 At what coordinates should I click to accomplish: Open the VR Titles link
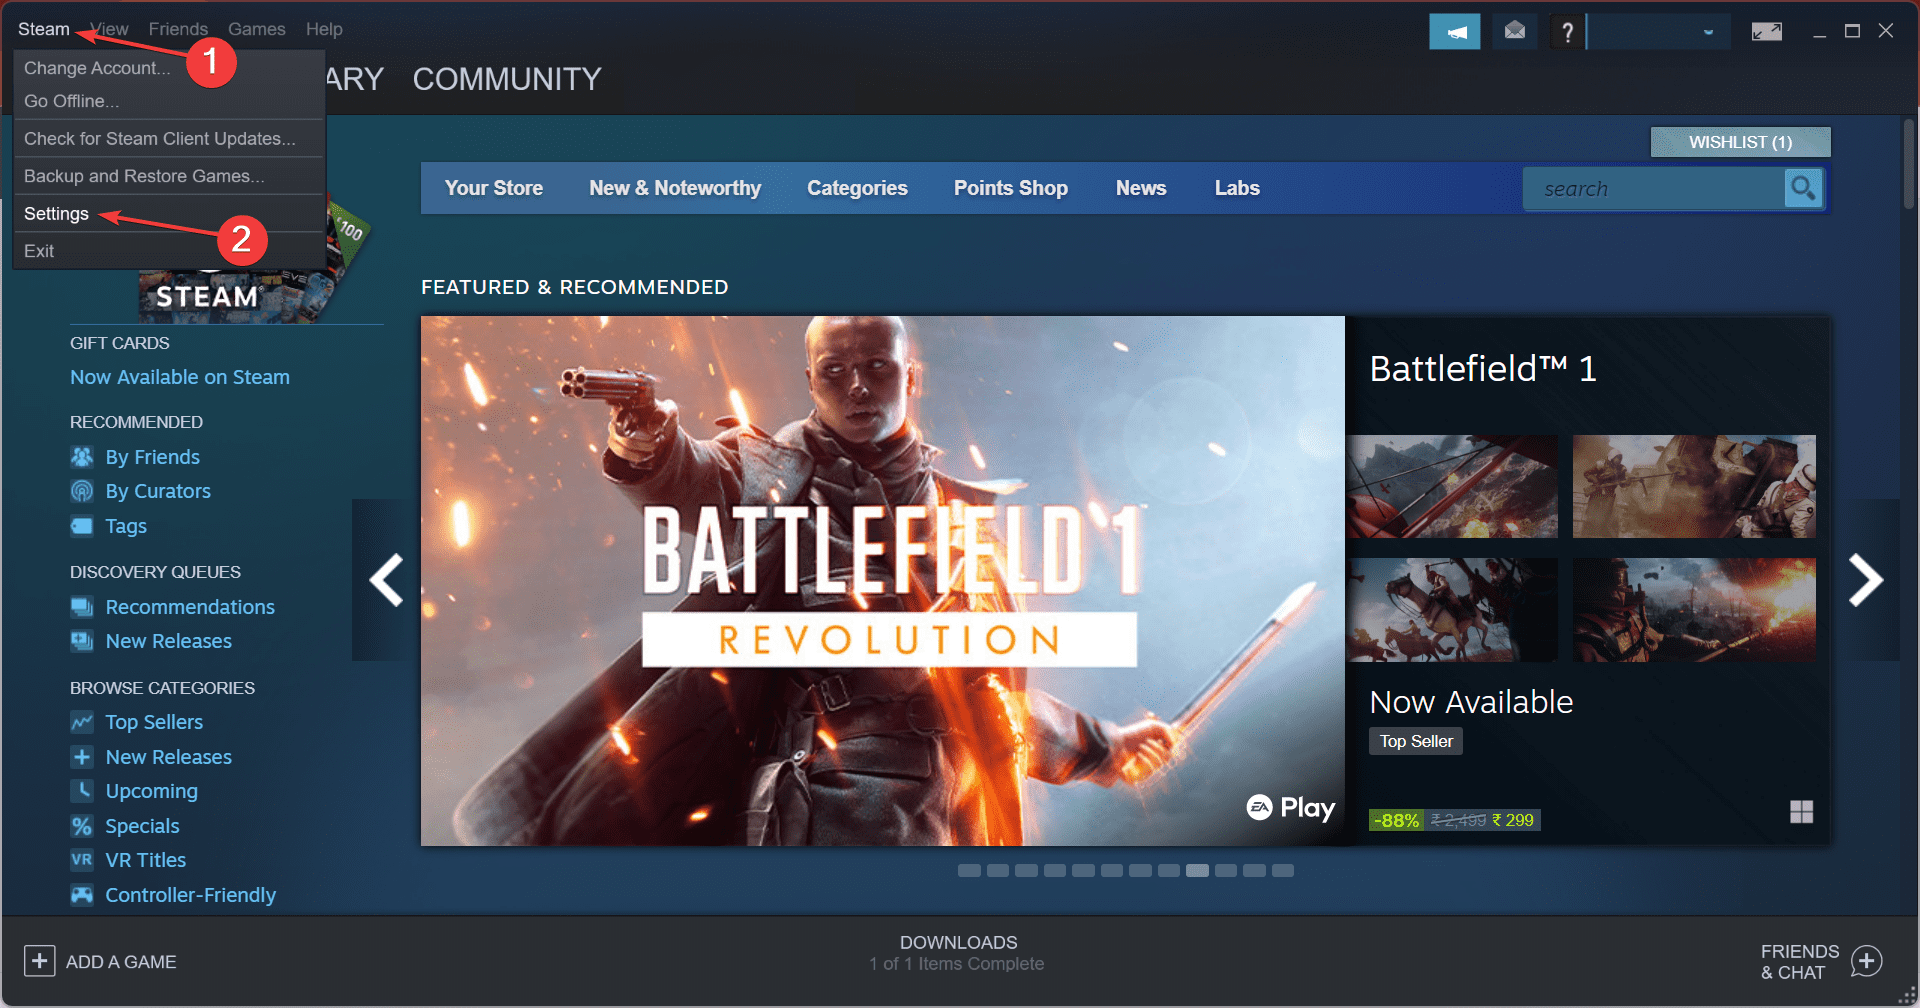point(146,860)
